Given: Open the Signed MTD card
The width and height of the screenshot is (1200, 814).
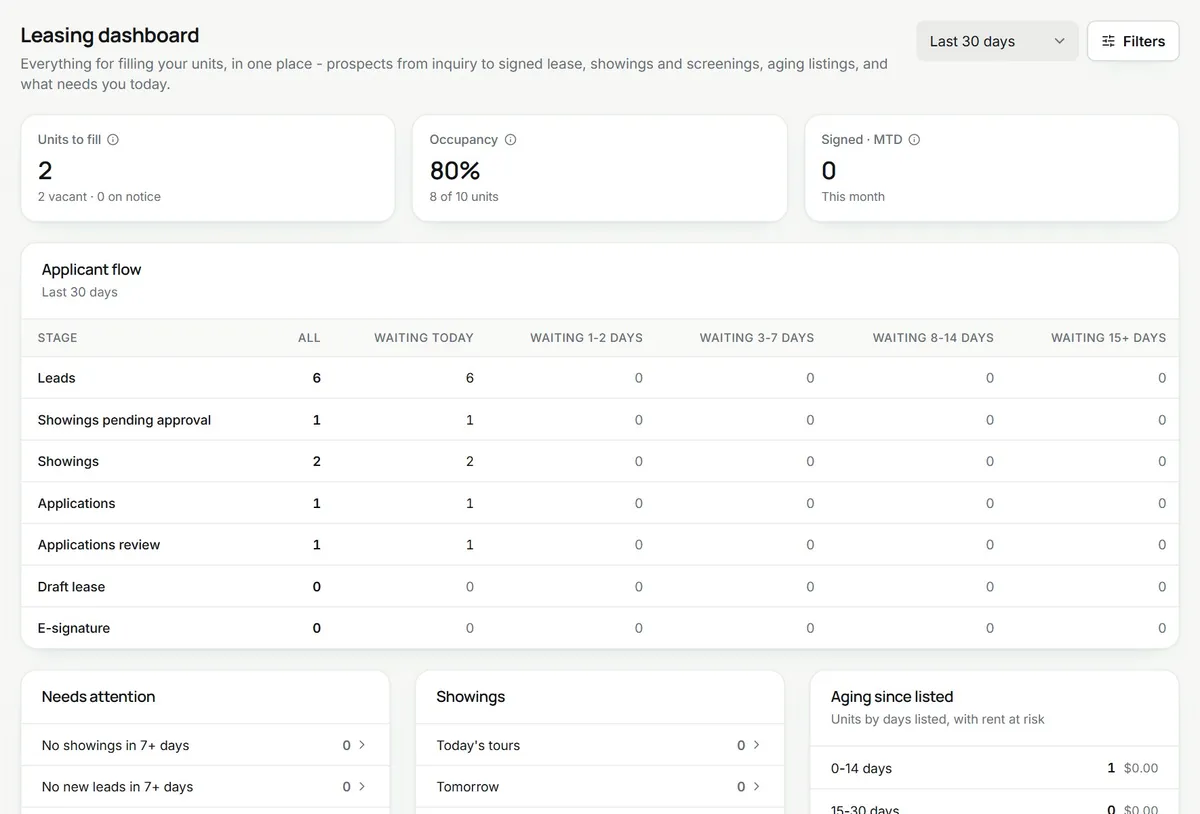Looking at the screenshot, I should pyautogui.click(x=992, y=168).
